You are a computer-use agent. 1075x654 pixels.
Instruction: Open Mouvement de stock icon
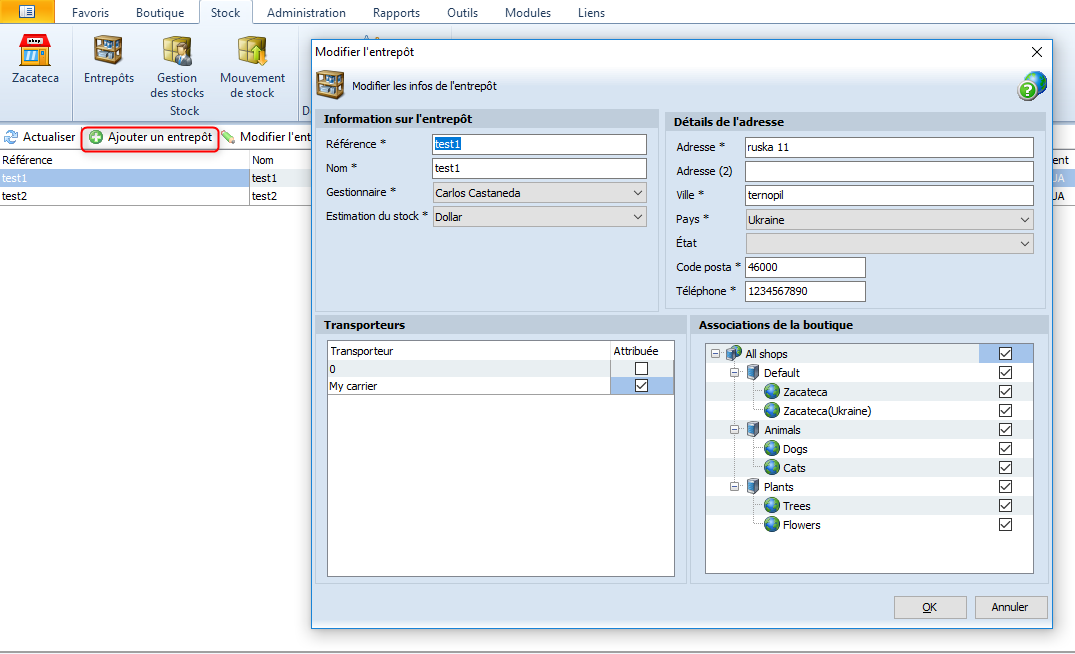pos(252,51)
